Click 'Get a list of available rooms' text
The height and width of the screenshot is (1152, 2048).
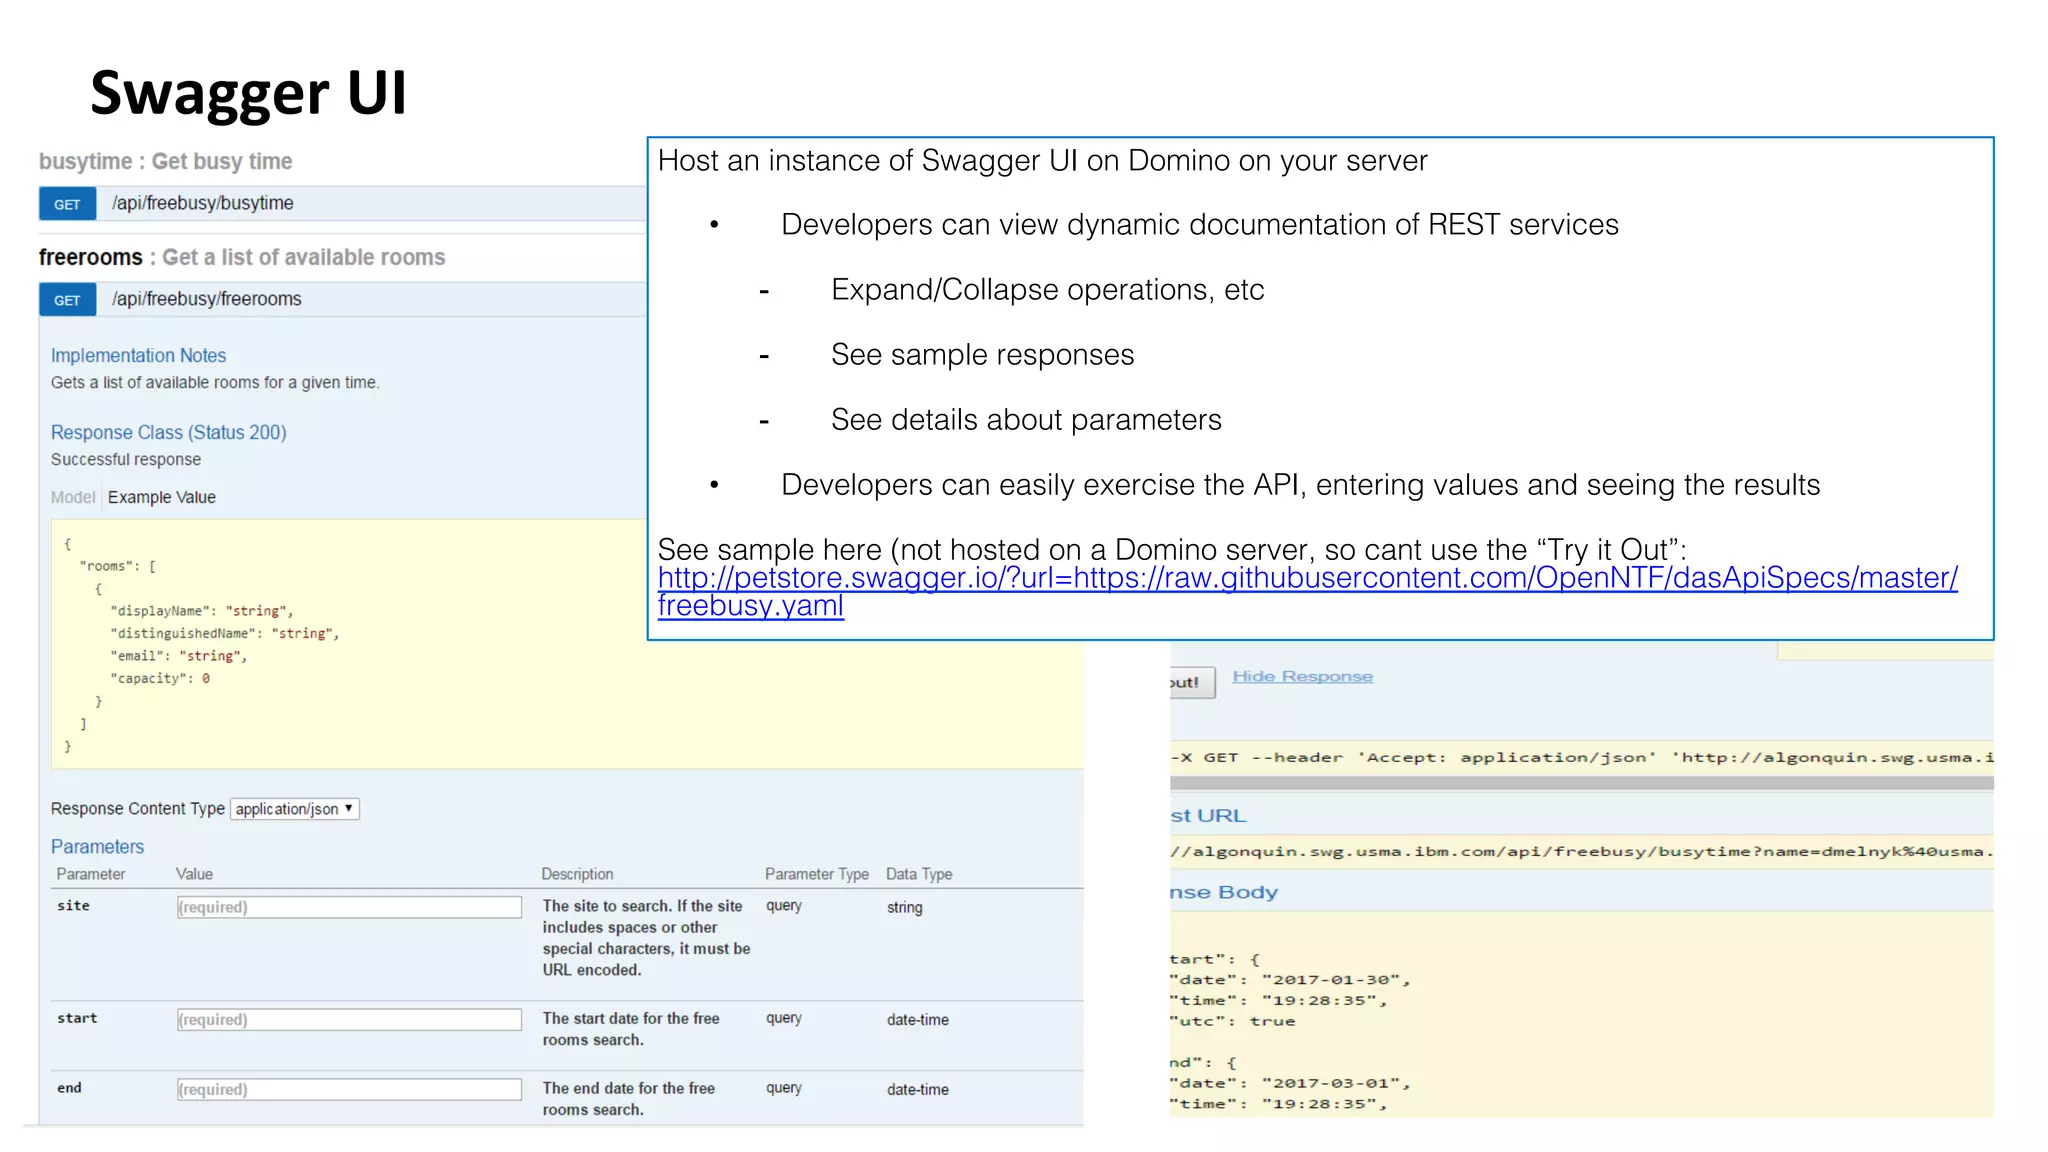(x=304, y=257)
